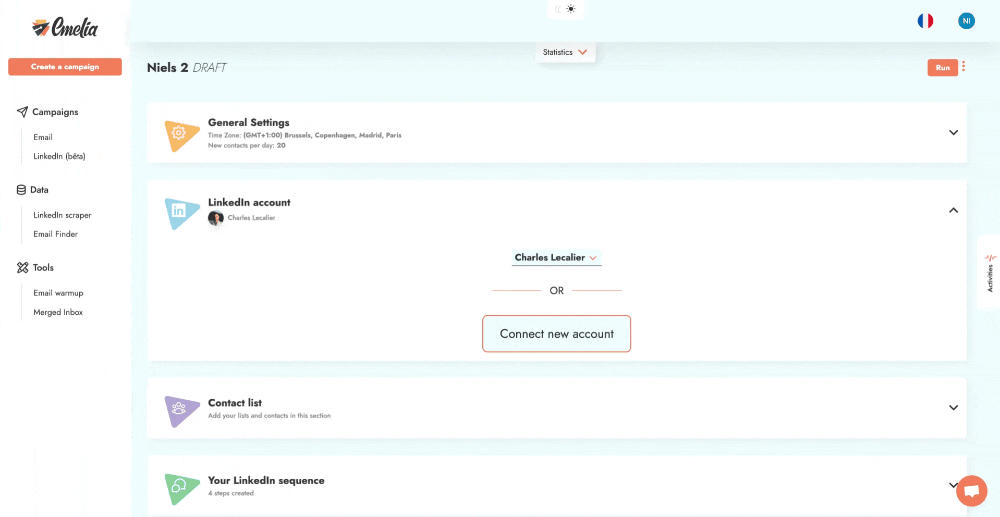Click the Emelia logo
1000x517 pixels.
click(65, 28)
